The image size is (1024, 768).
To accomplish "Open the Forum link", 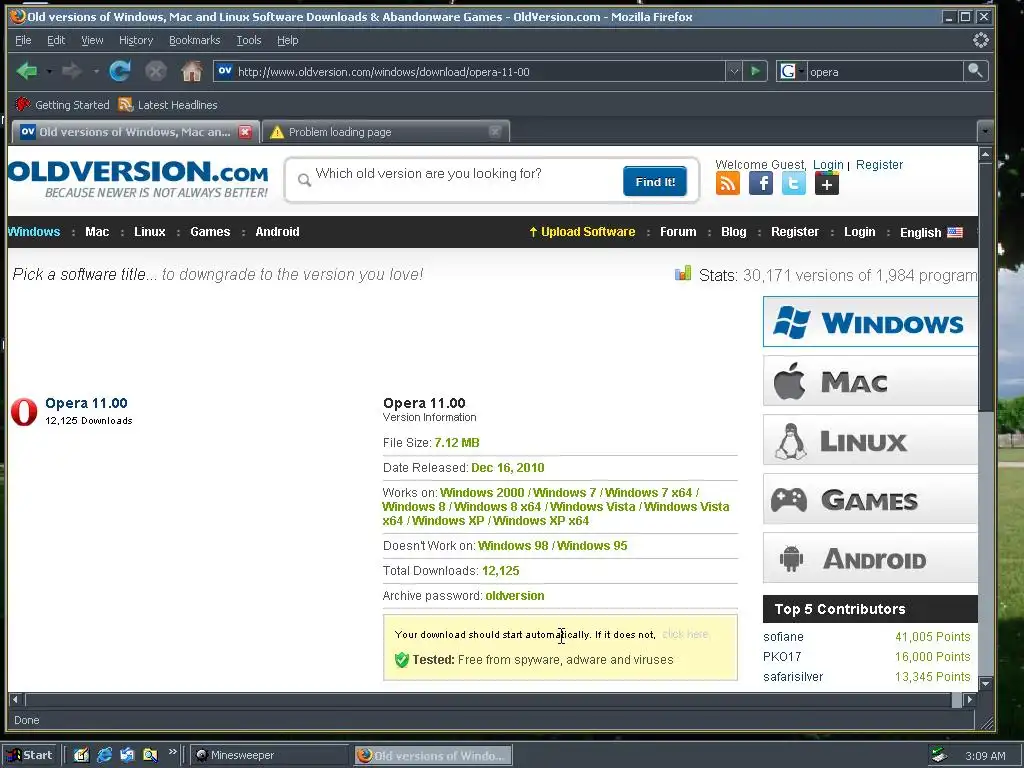I will (x=678, y=232).
